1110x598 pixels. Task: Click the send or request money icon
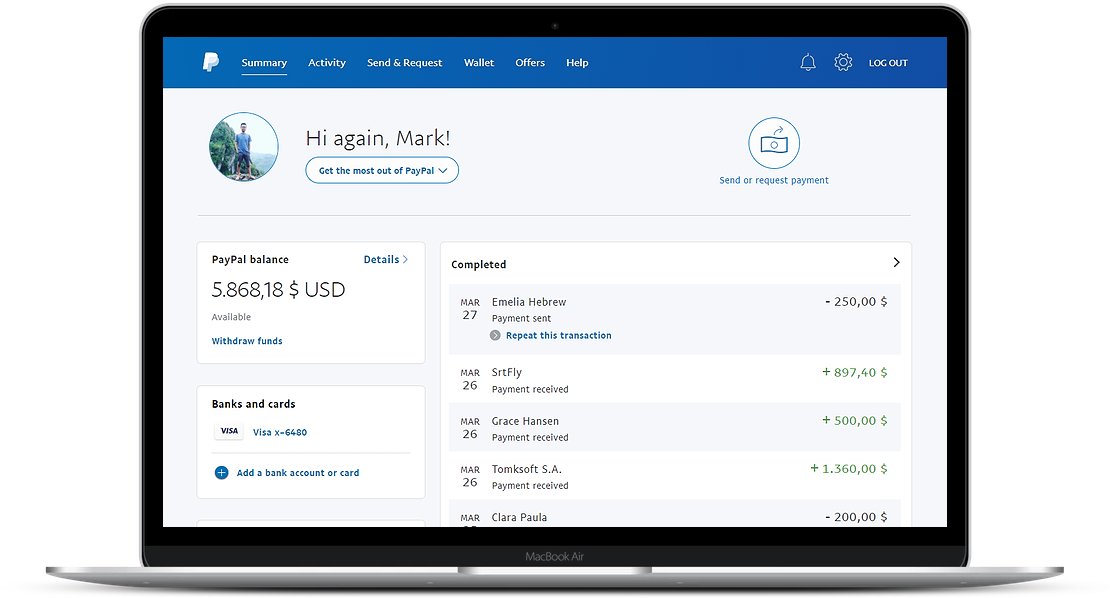774,143
